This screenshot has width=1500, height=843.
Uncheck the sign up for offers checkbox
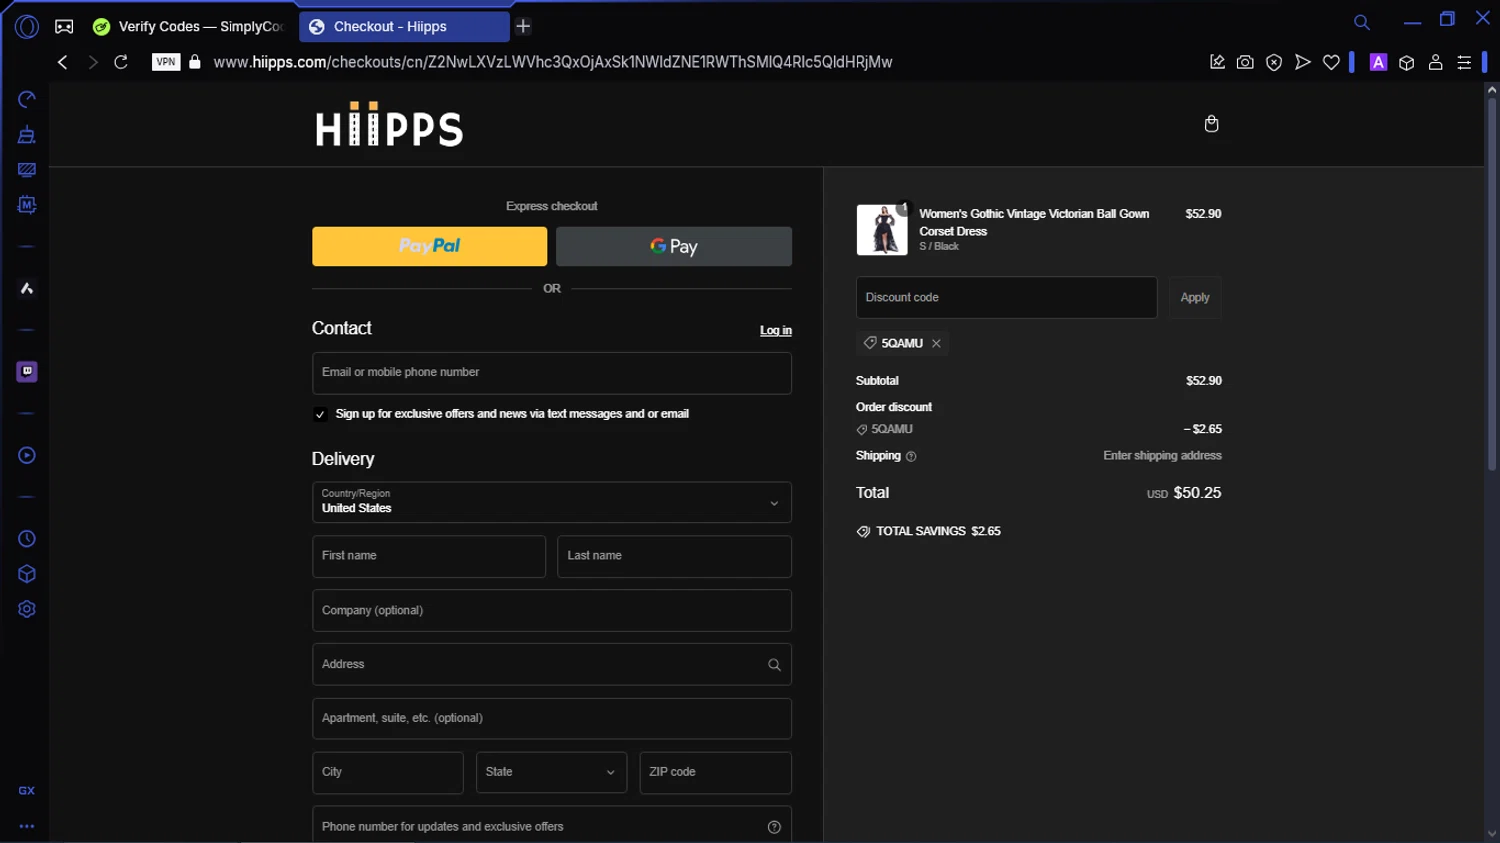point(320,414)
